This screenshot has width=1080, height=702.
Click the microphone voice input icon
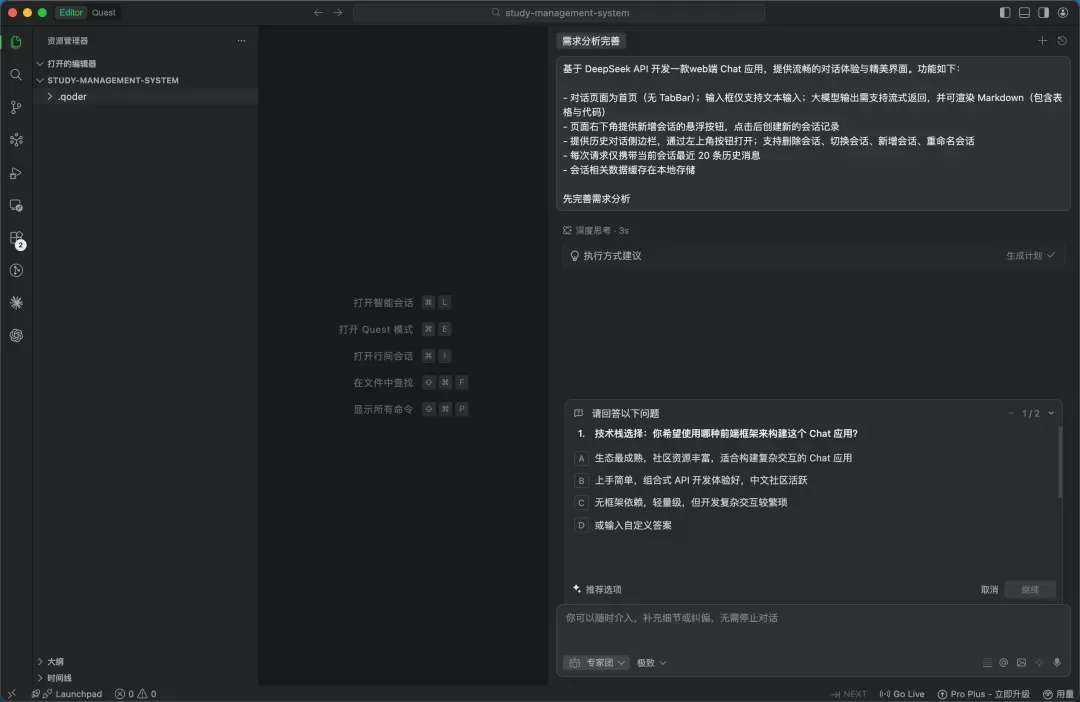(x=1057, y=663)
